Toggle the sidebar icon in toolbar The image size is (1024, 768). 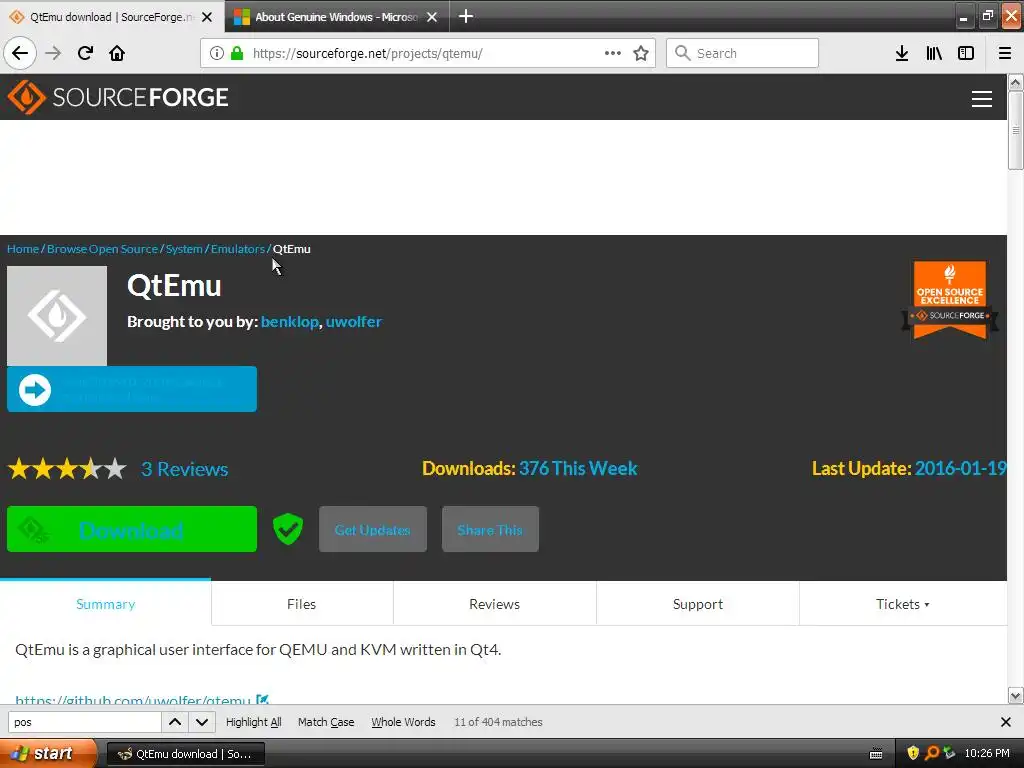click(x=966, y=53)
